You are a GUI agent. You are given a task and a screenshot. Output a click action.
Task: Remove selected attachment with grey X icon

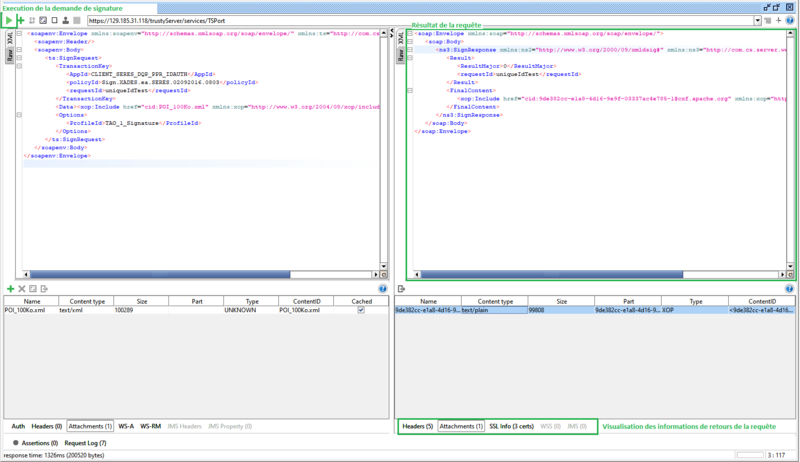(x=21, y=289)
